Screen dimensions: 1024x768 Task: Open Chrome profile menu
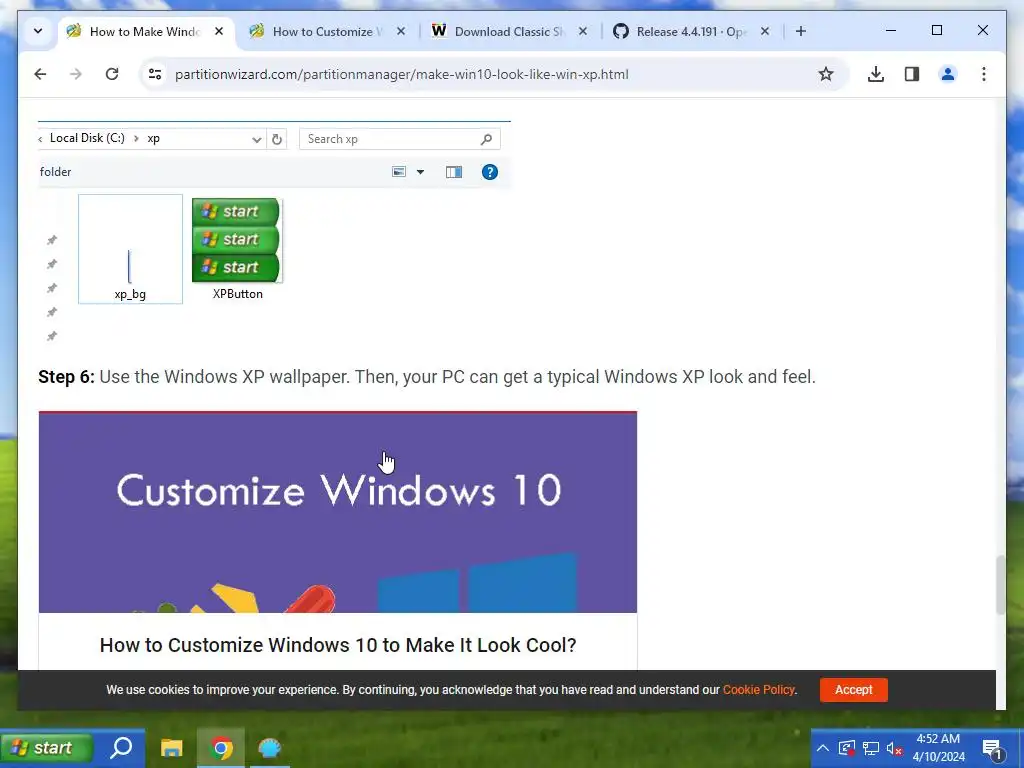pos(948,74)
